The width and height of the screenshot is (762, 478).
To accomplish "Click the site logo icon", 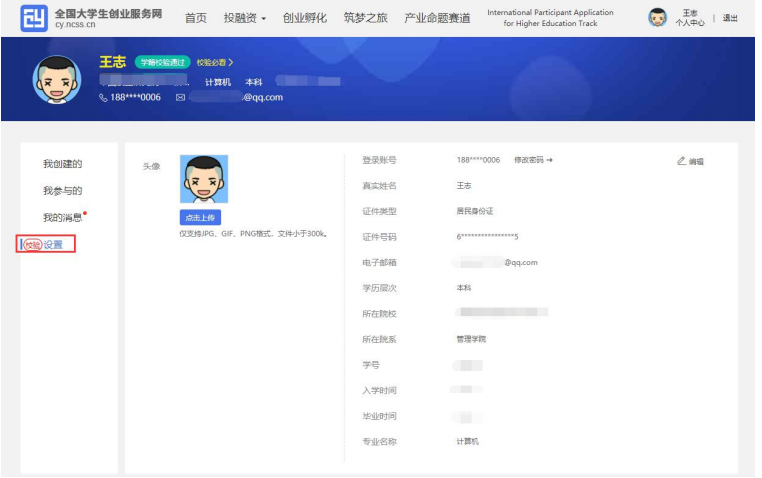I will coord(33,18).
